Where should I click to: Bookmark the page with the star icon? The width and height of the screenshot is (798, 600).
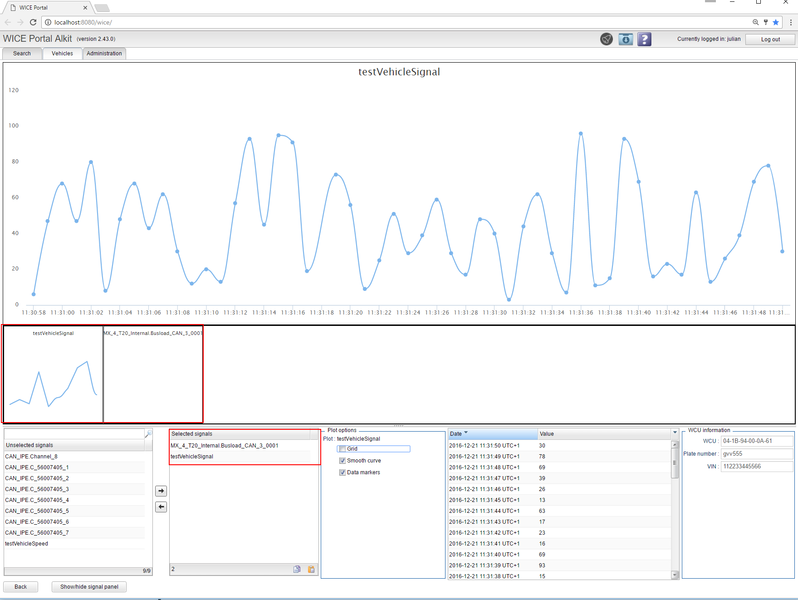tap(776, 21)
